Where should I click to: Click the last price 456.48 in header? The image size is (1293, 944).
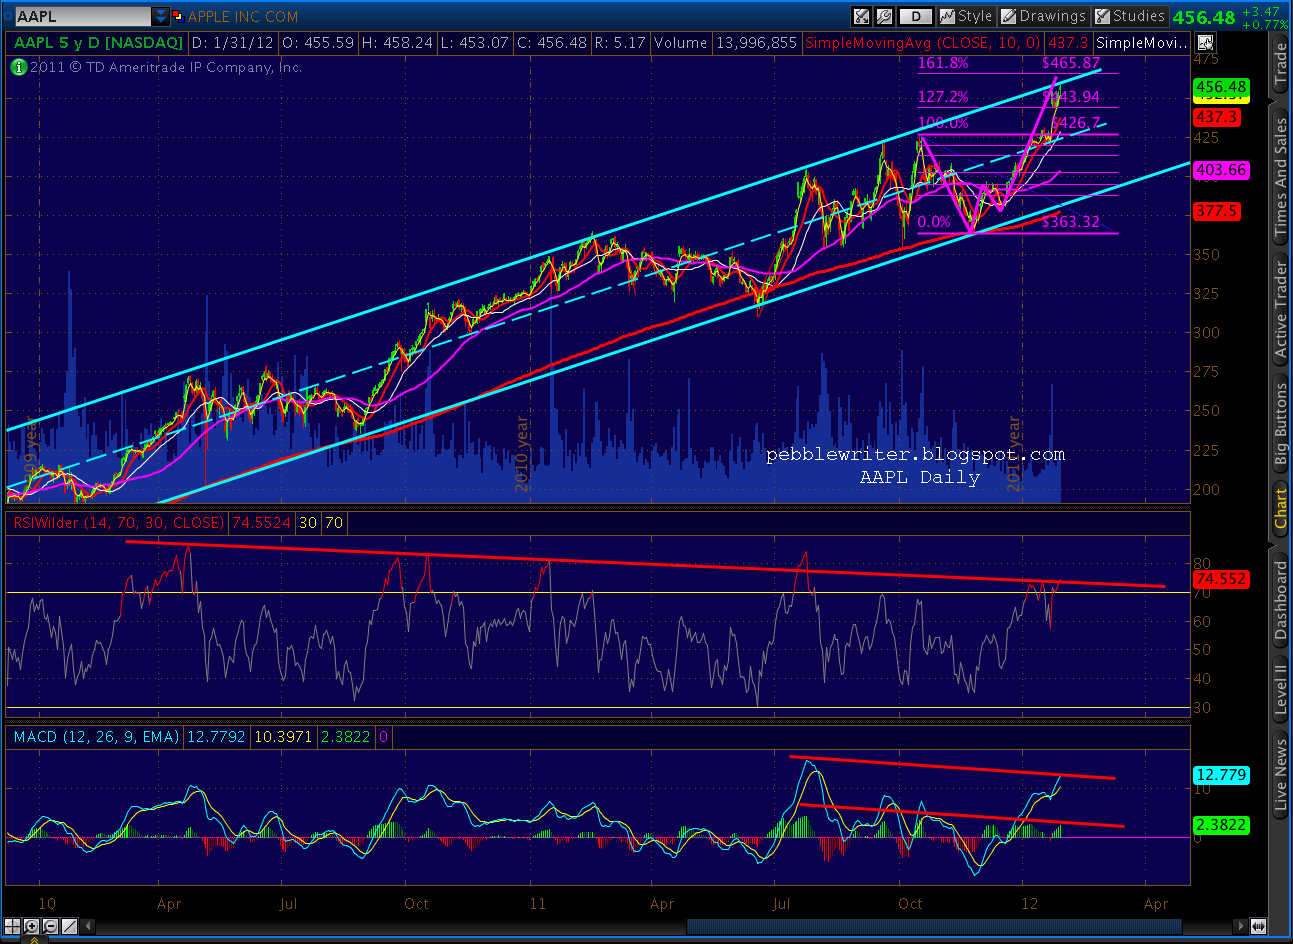click(x=1203, y=17)
